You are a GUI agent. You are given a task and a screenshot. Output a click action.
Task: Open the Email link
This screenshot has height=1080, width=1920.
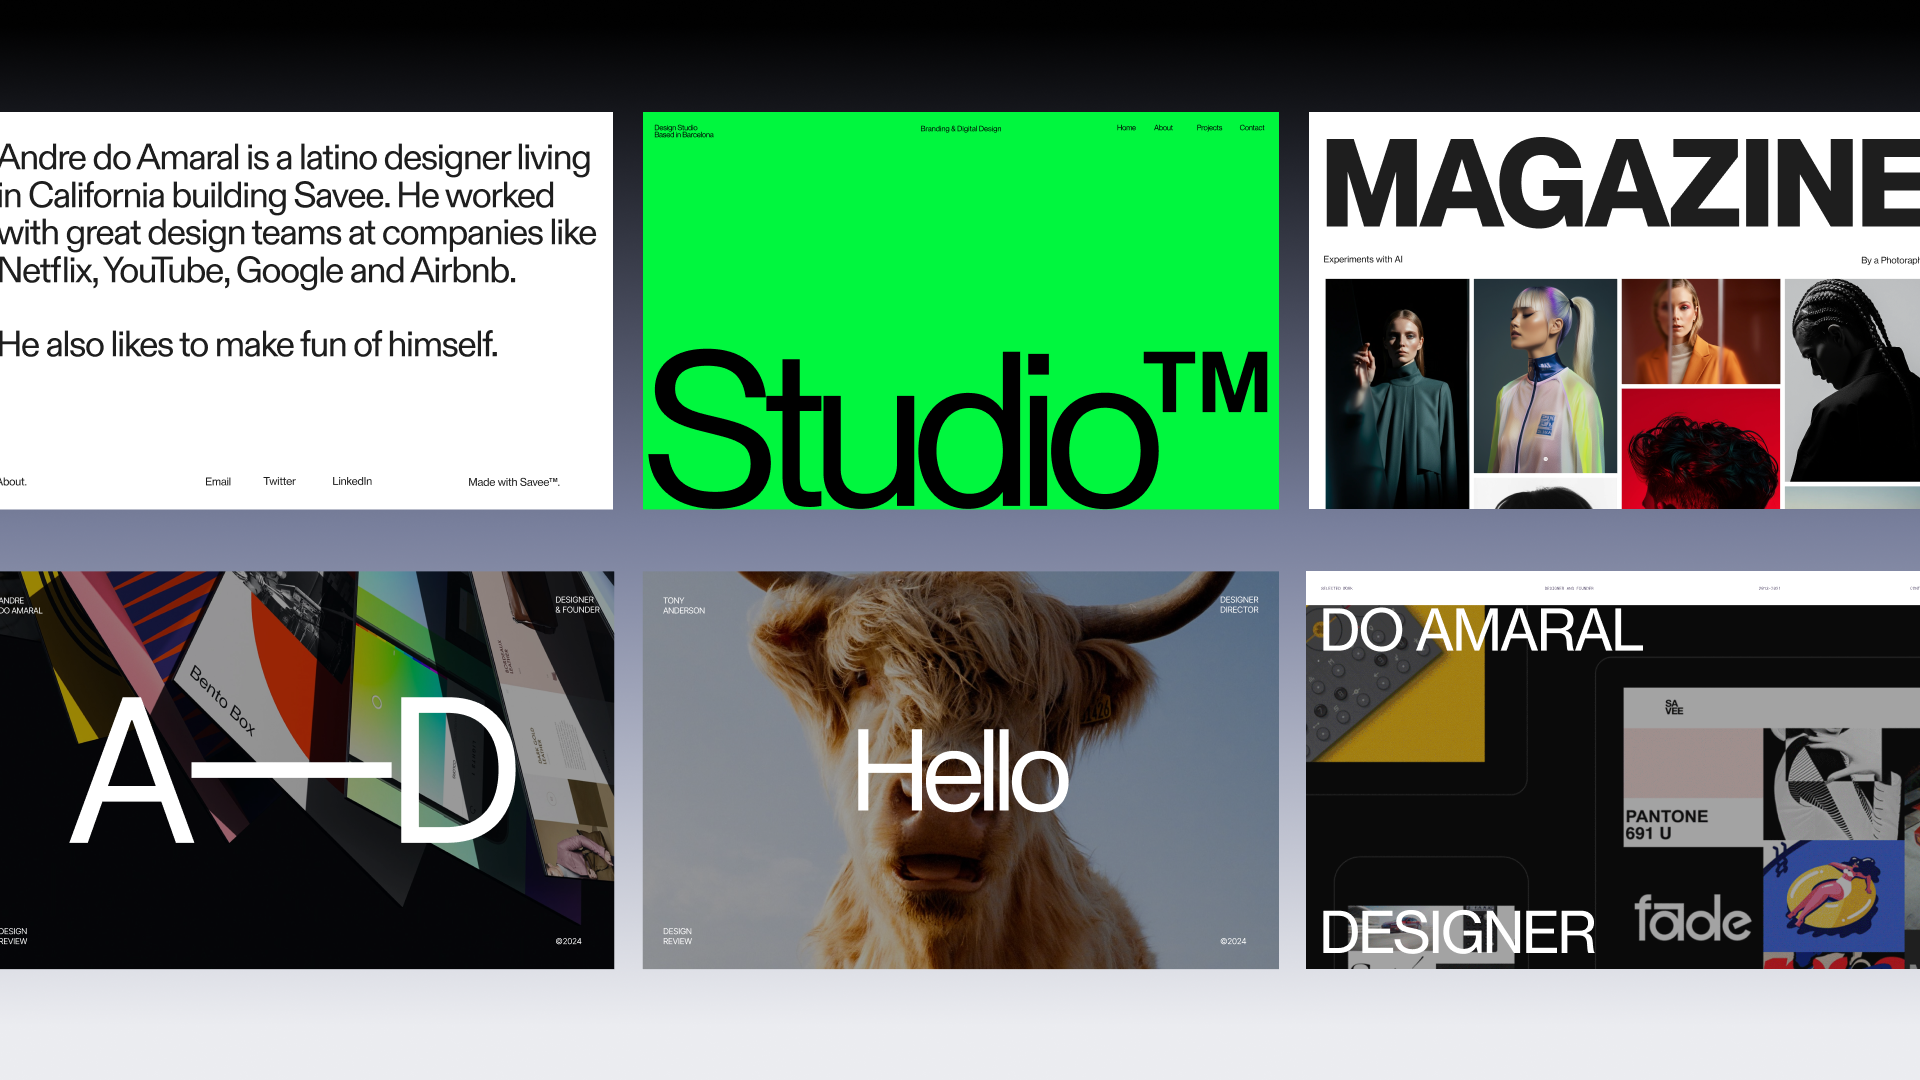217,481
